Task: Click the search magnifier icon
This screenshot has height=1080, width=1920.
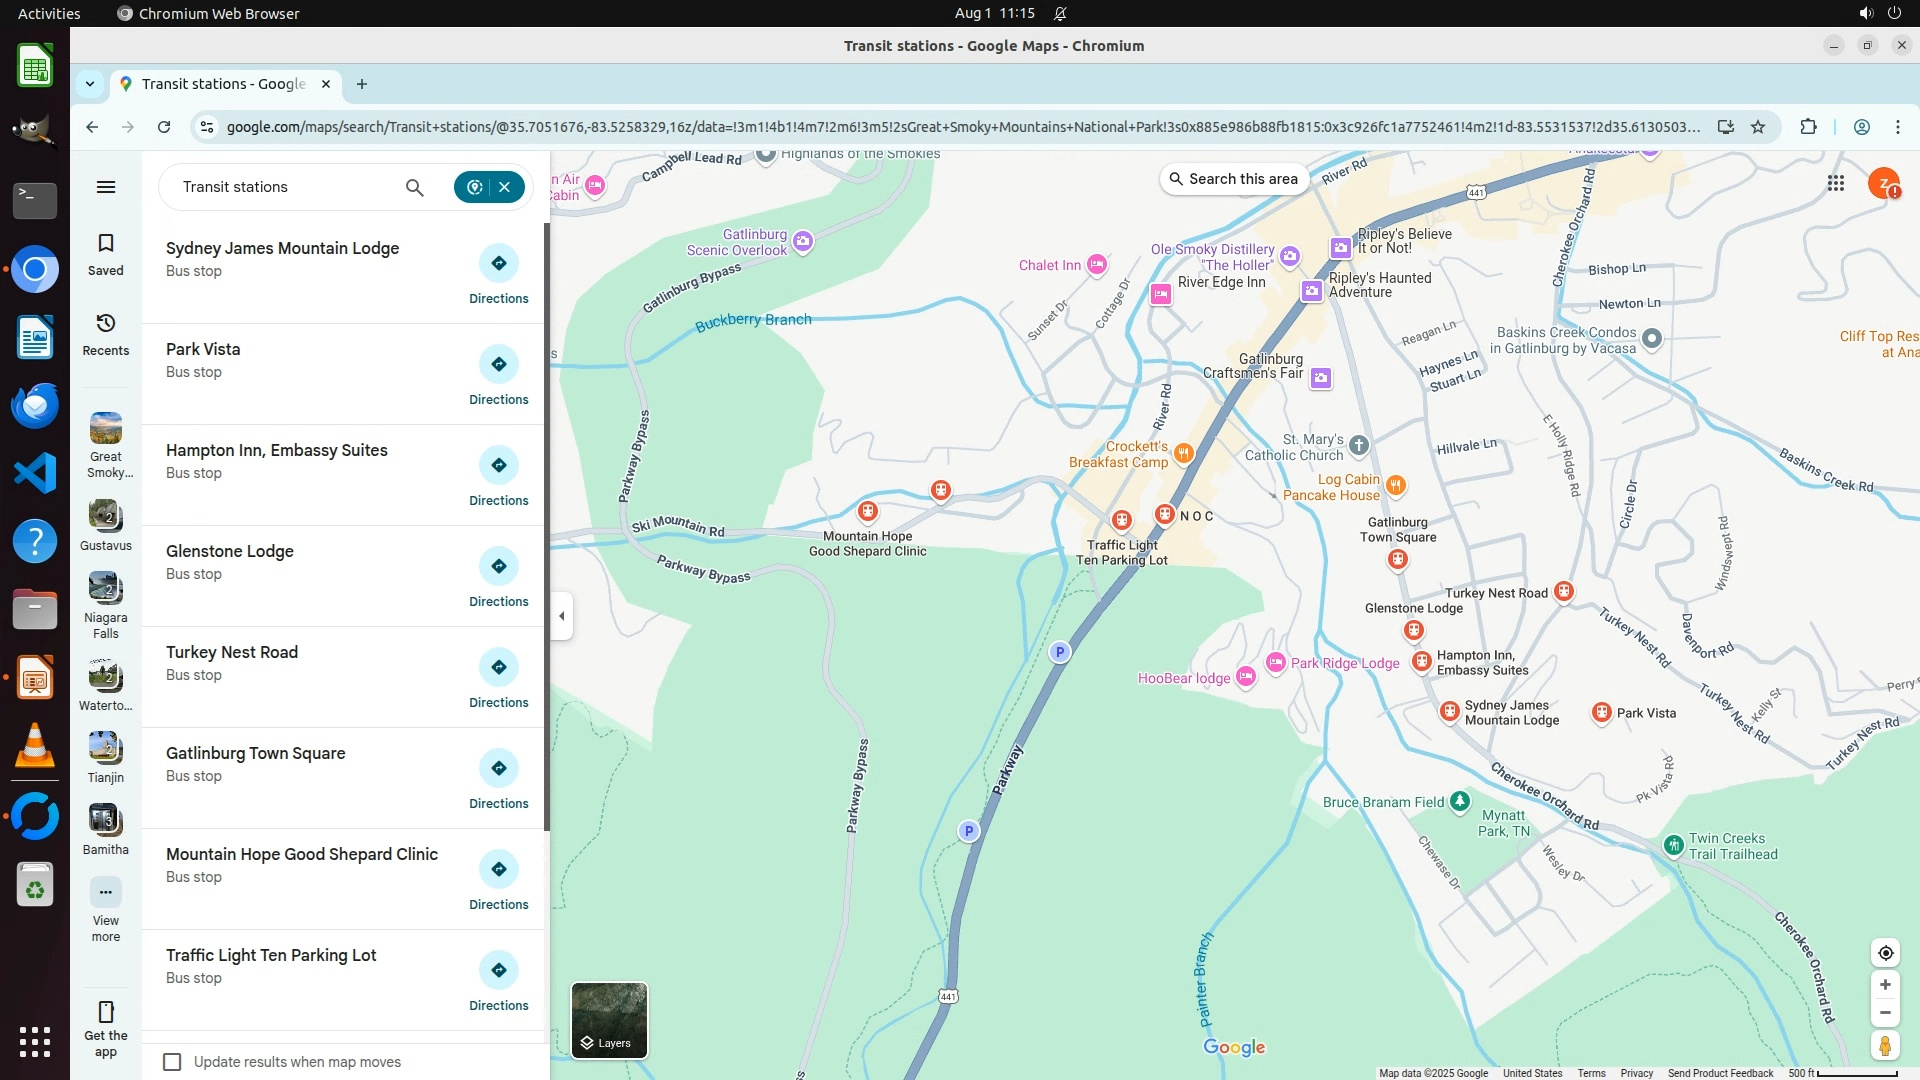Action: click(x=414, y=187)
